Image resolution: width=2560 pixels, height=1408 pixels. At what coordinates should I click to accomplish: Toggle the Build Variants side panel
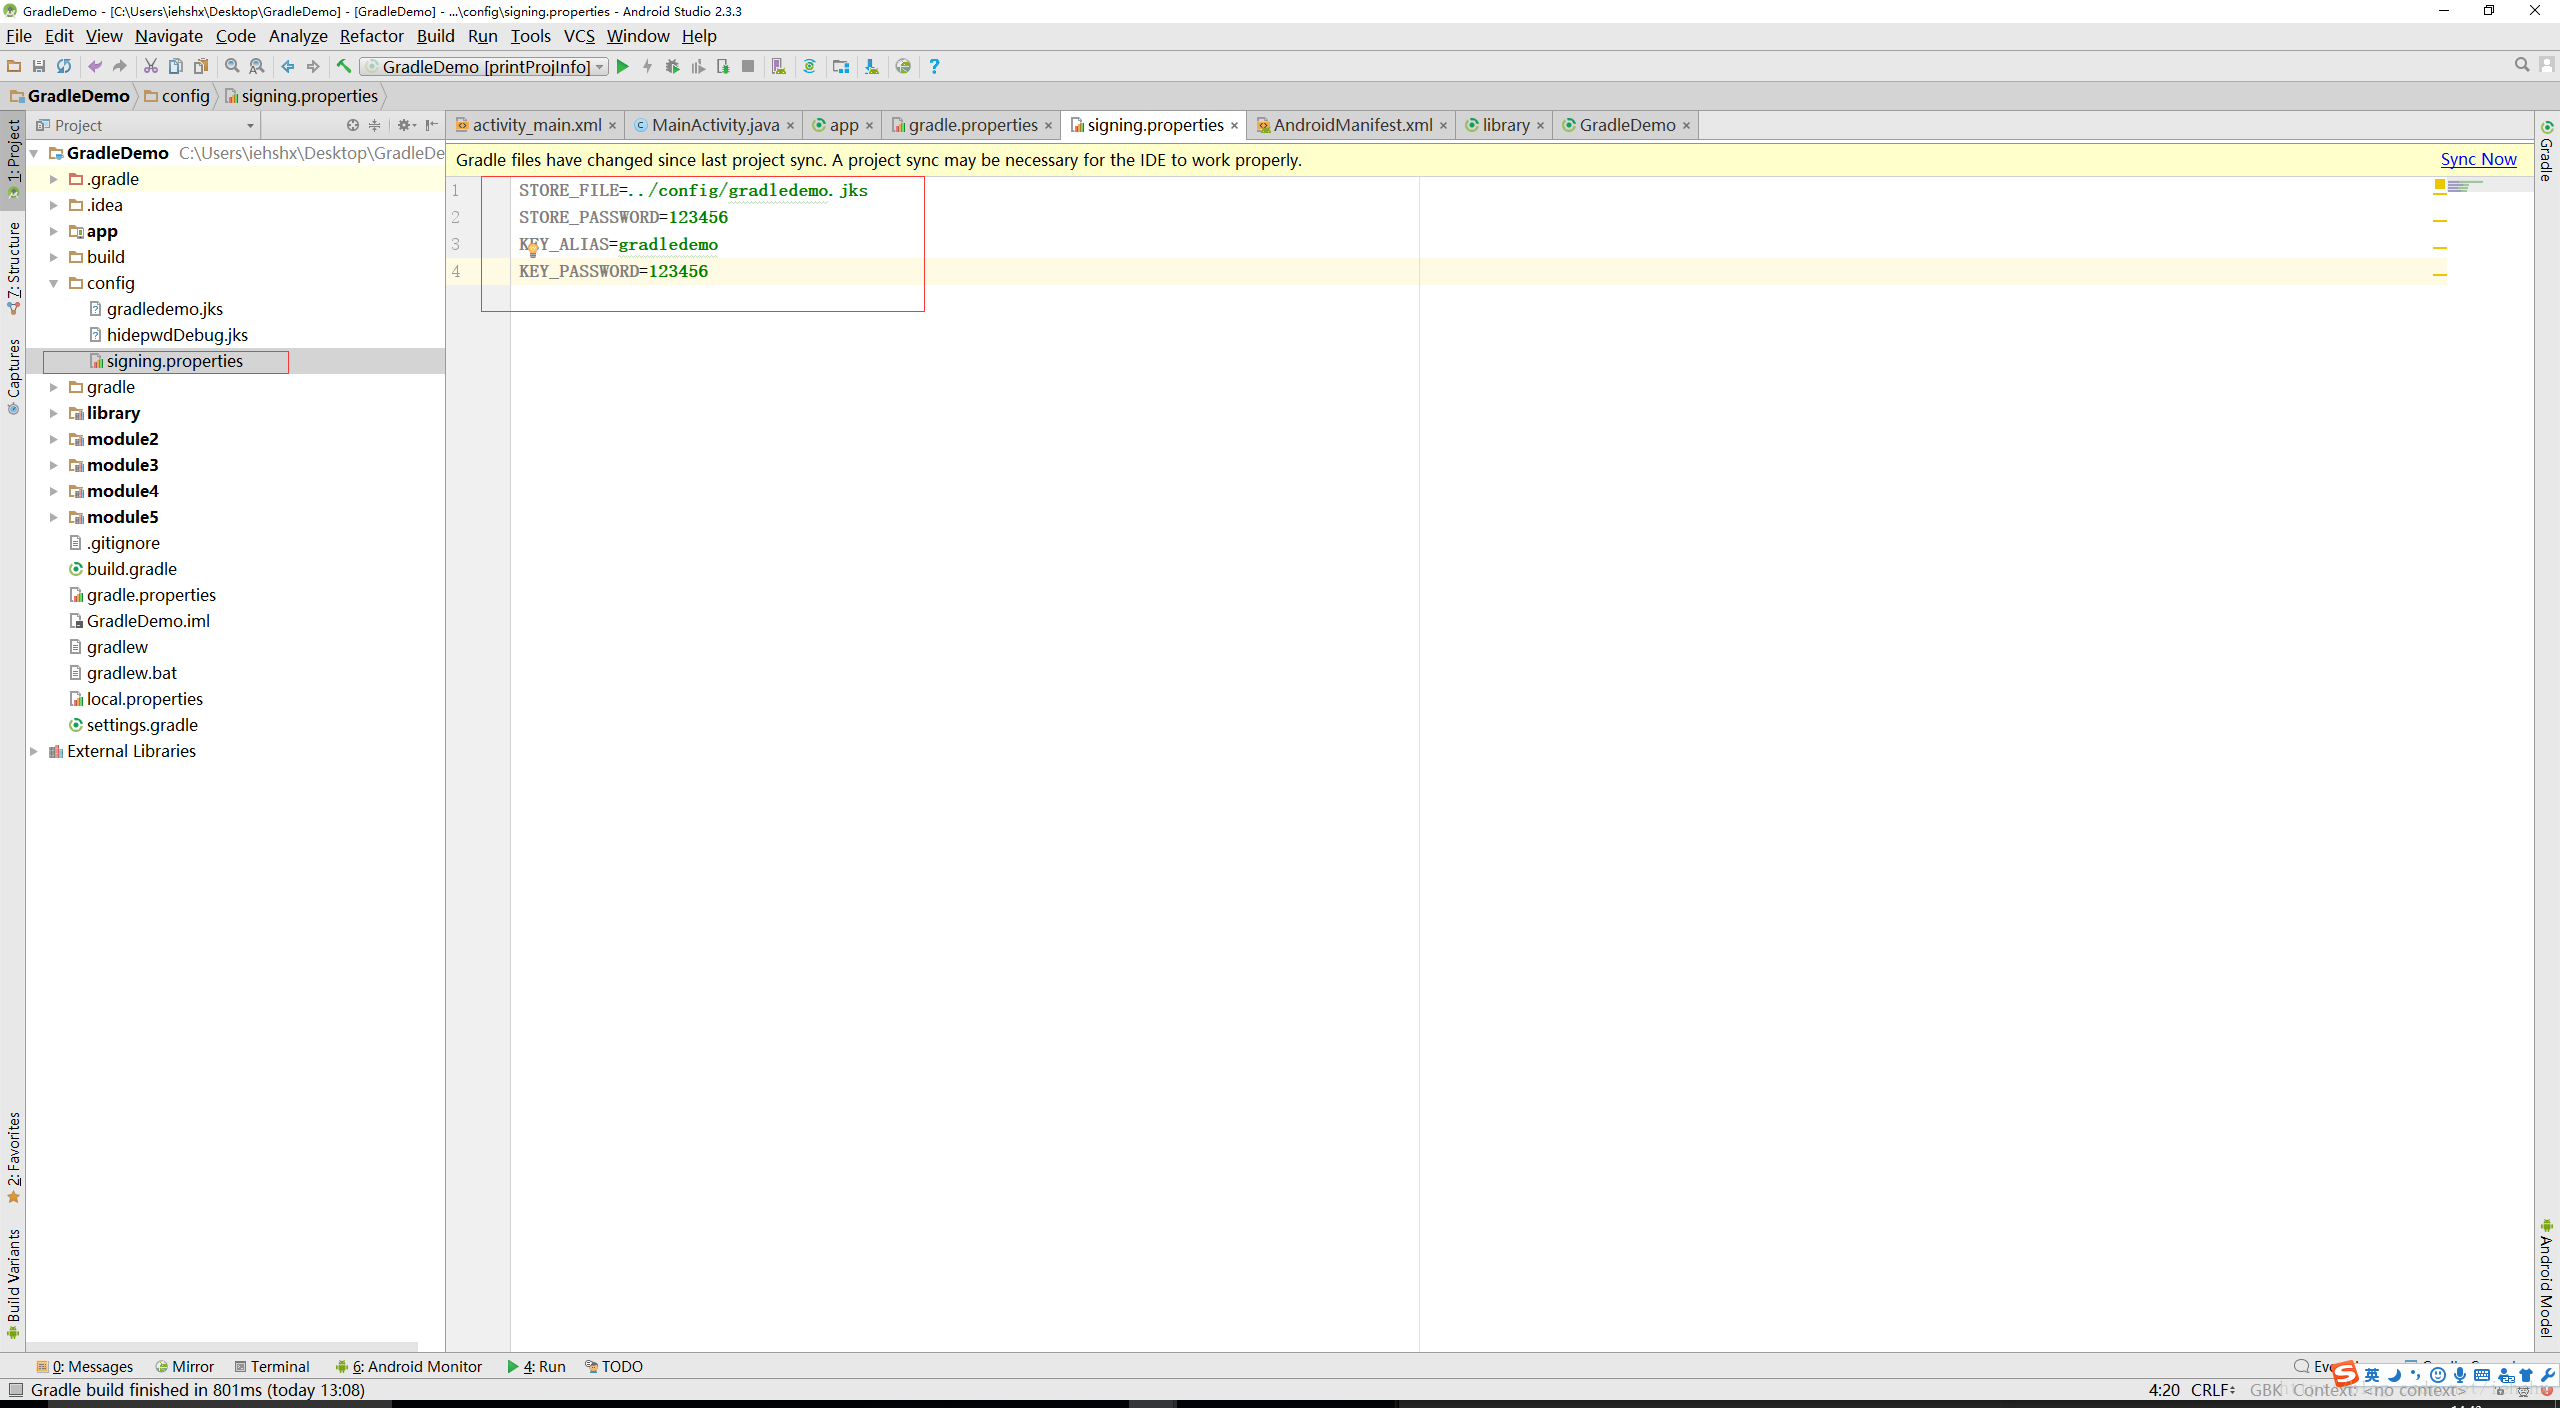pyautogui.click(x=13, y=1283)
